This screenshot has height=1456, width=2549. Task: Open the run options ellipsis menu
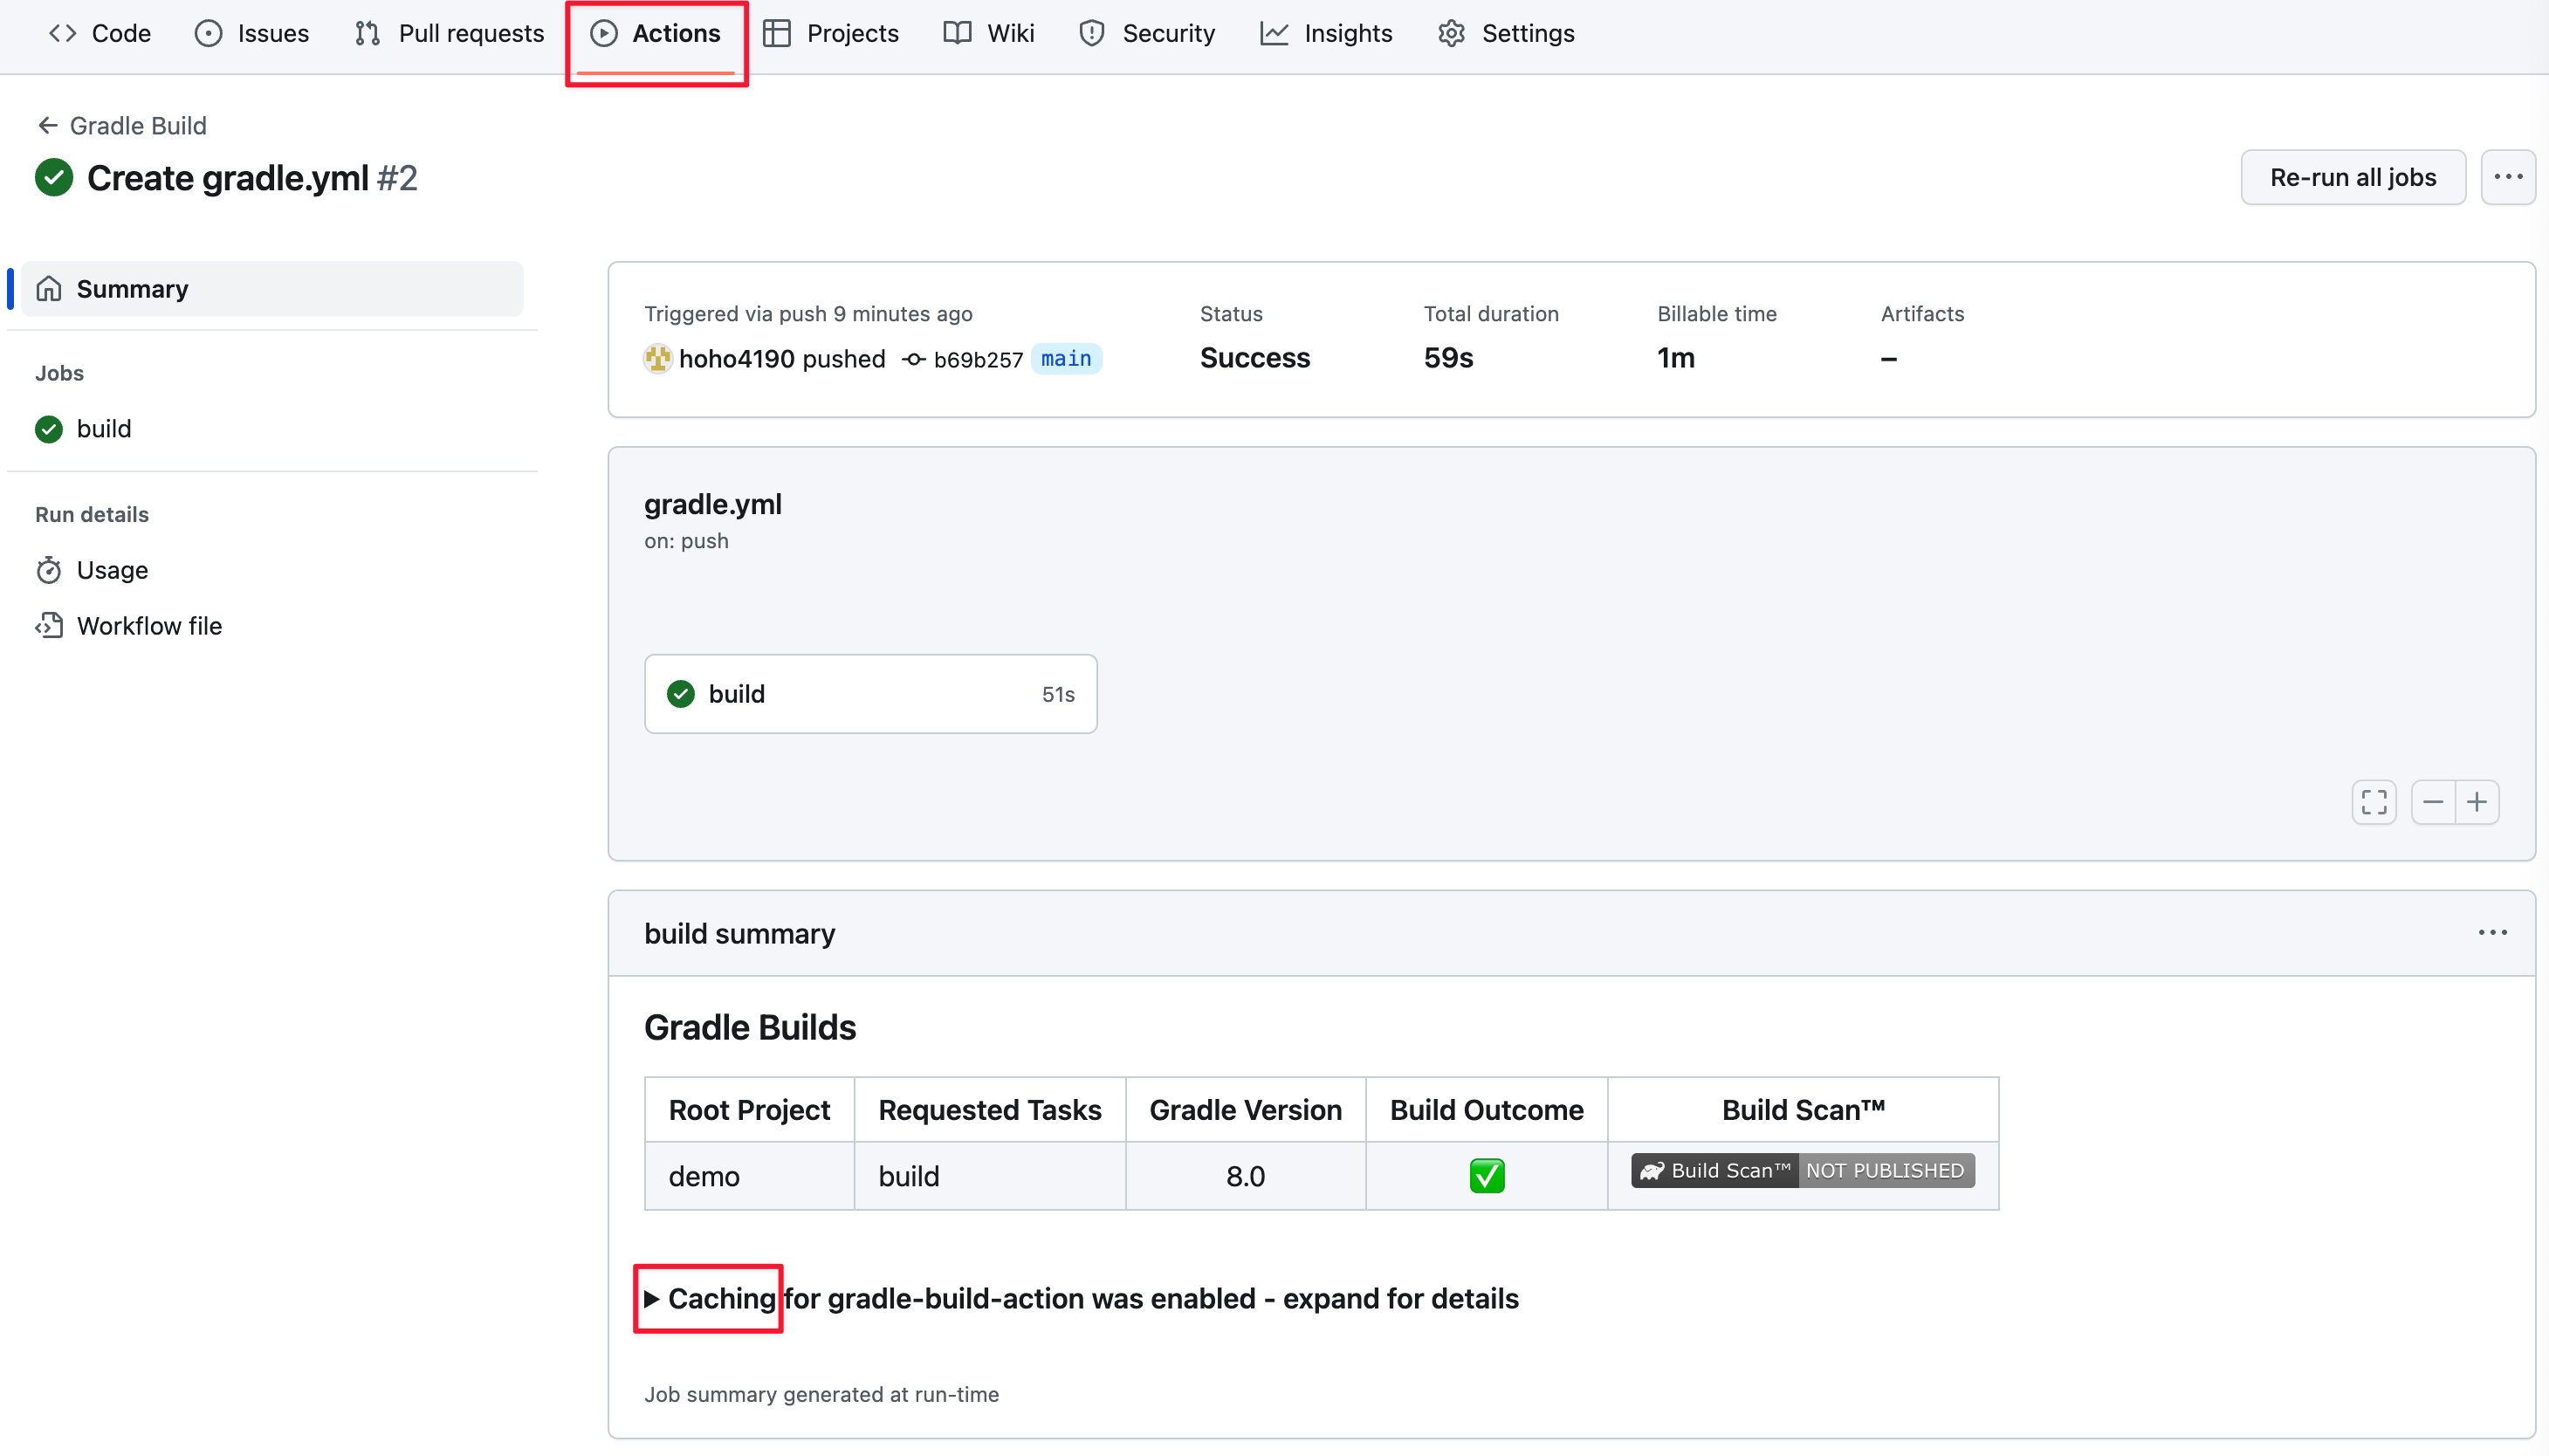tap(2507, 177)
